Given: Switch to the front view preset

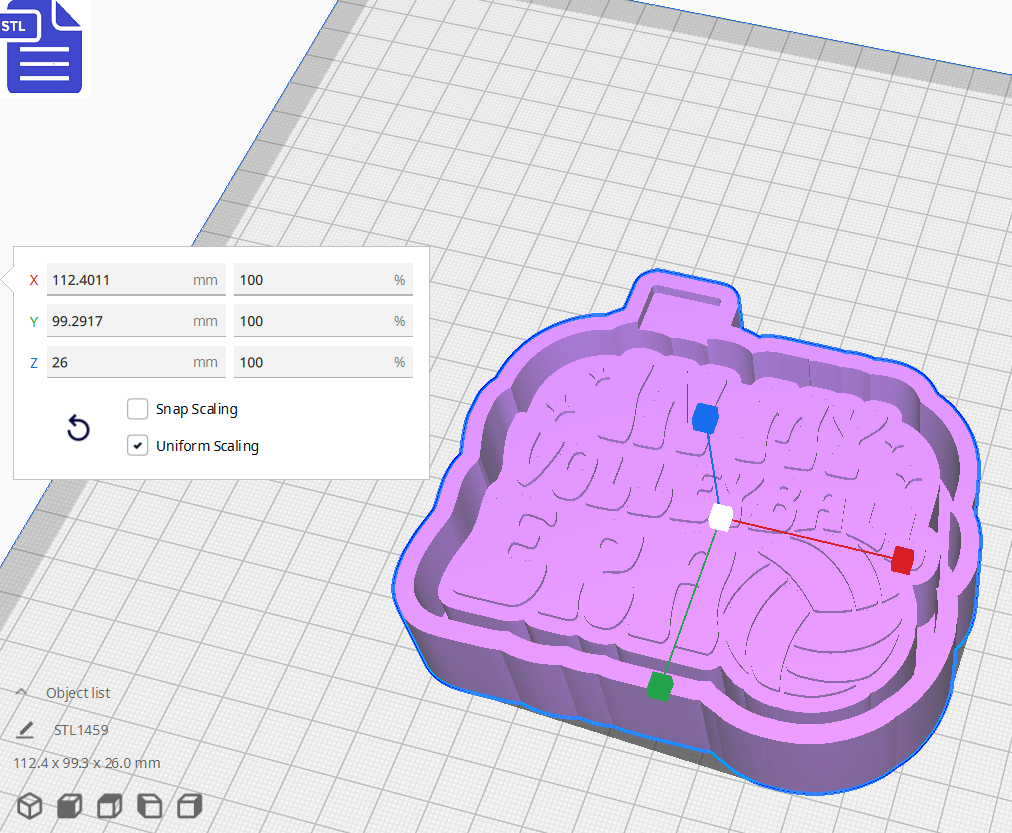Looking at the screenshot, I should click(68, 805).
